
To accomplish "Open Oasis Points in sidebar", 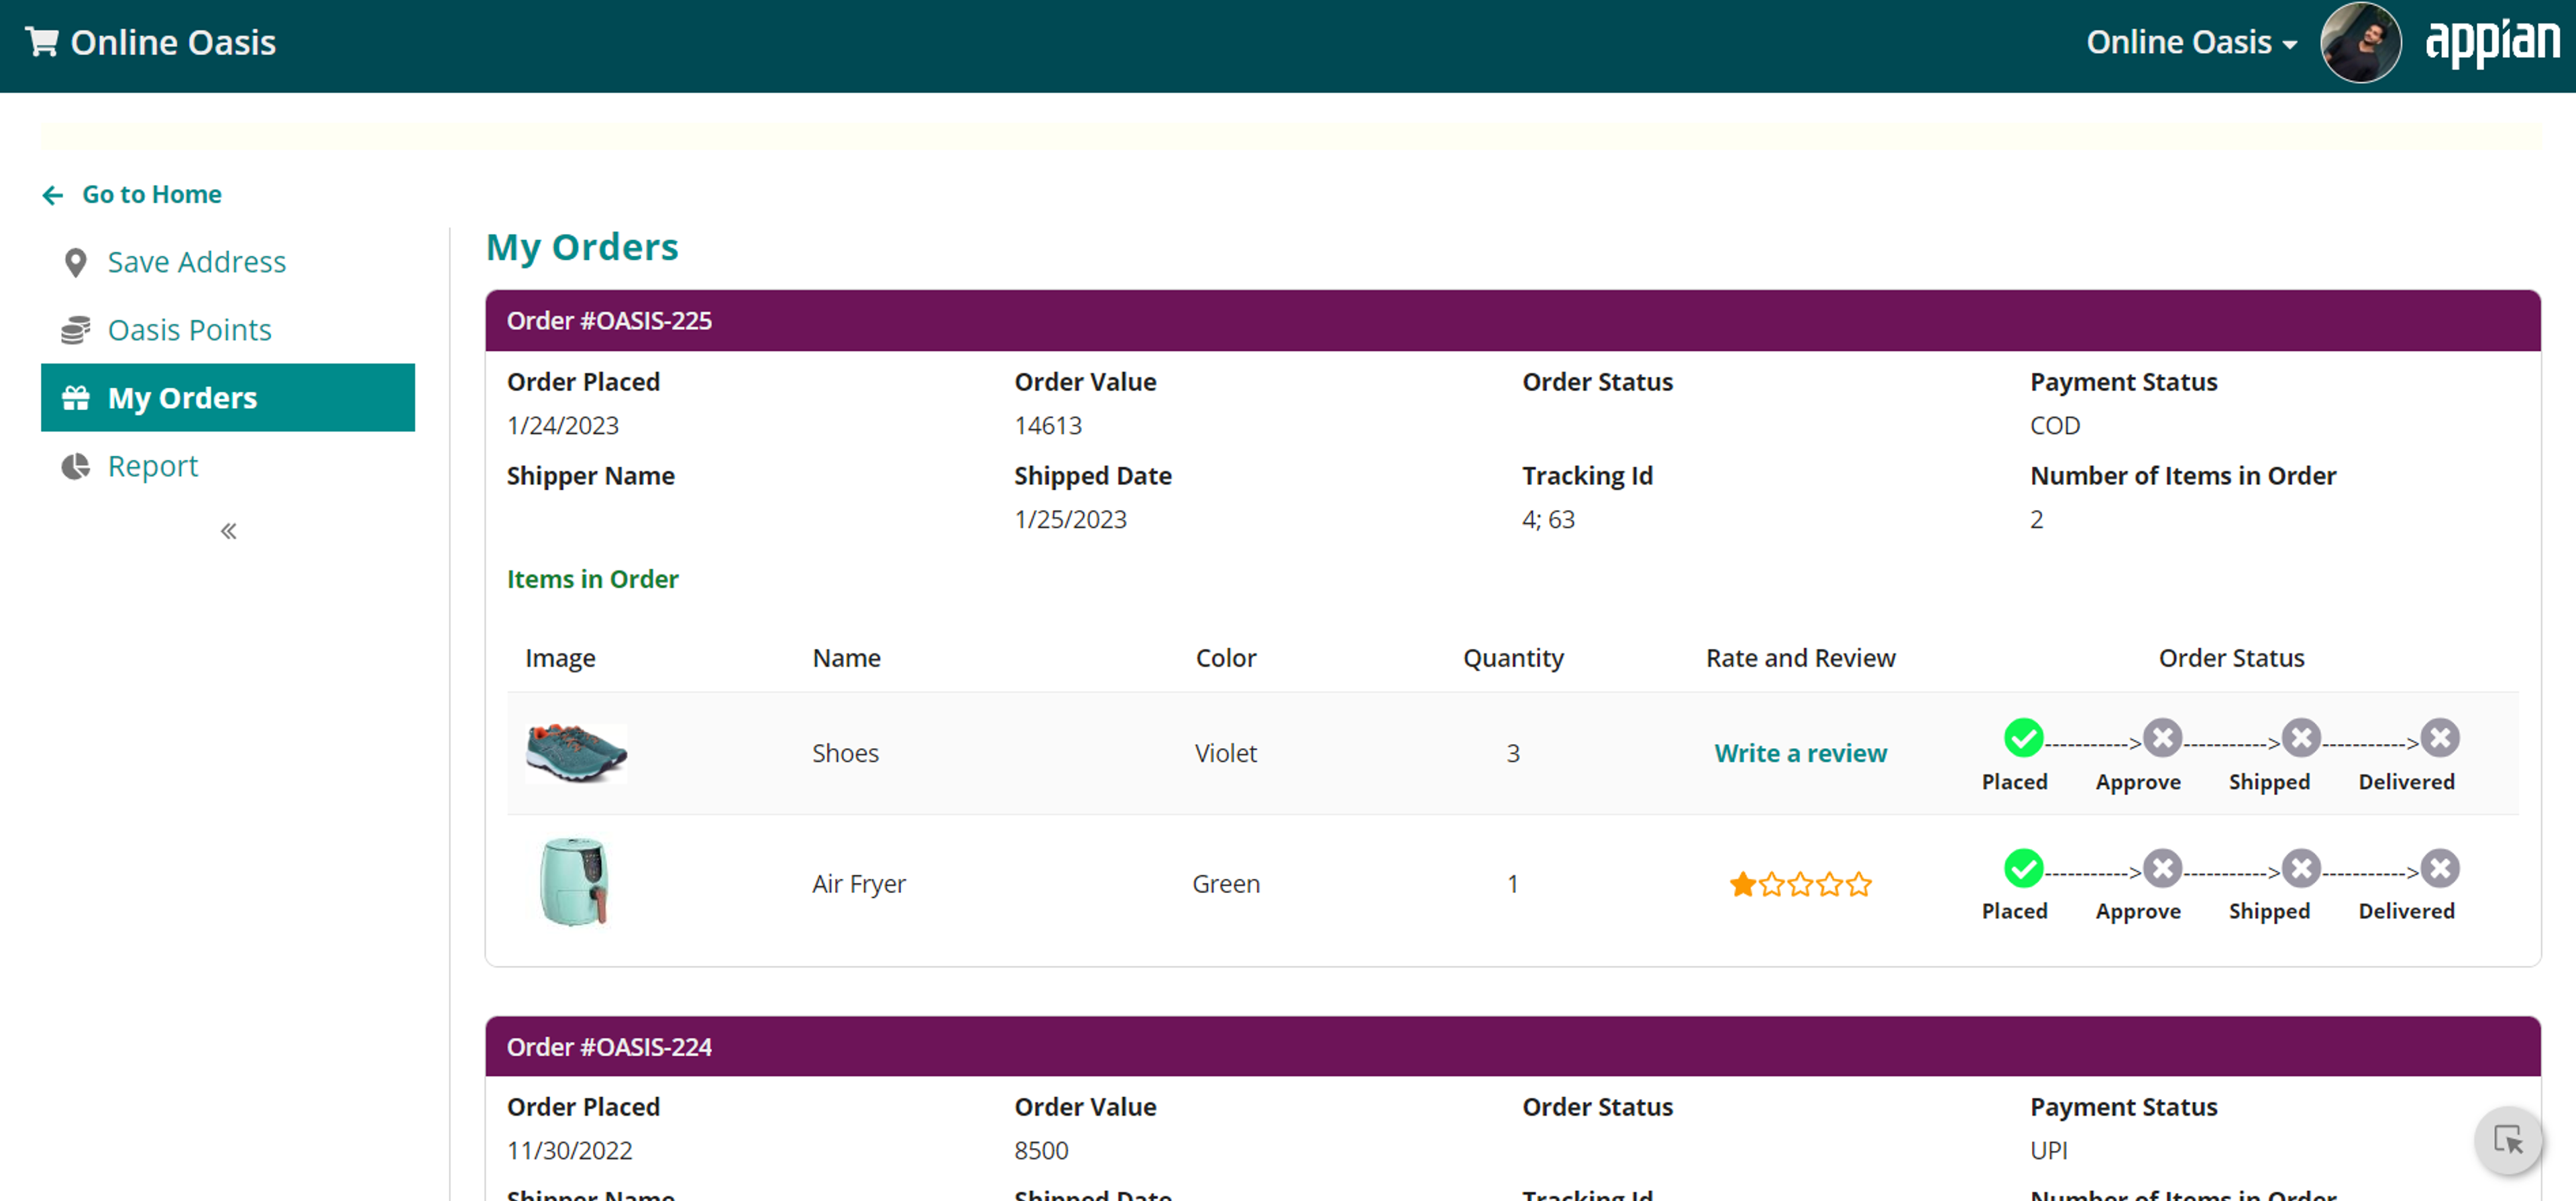I will point(190,330).
